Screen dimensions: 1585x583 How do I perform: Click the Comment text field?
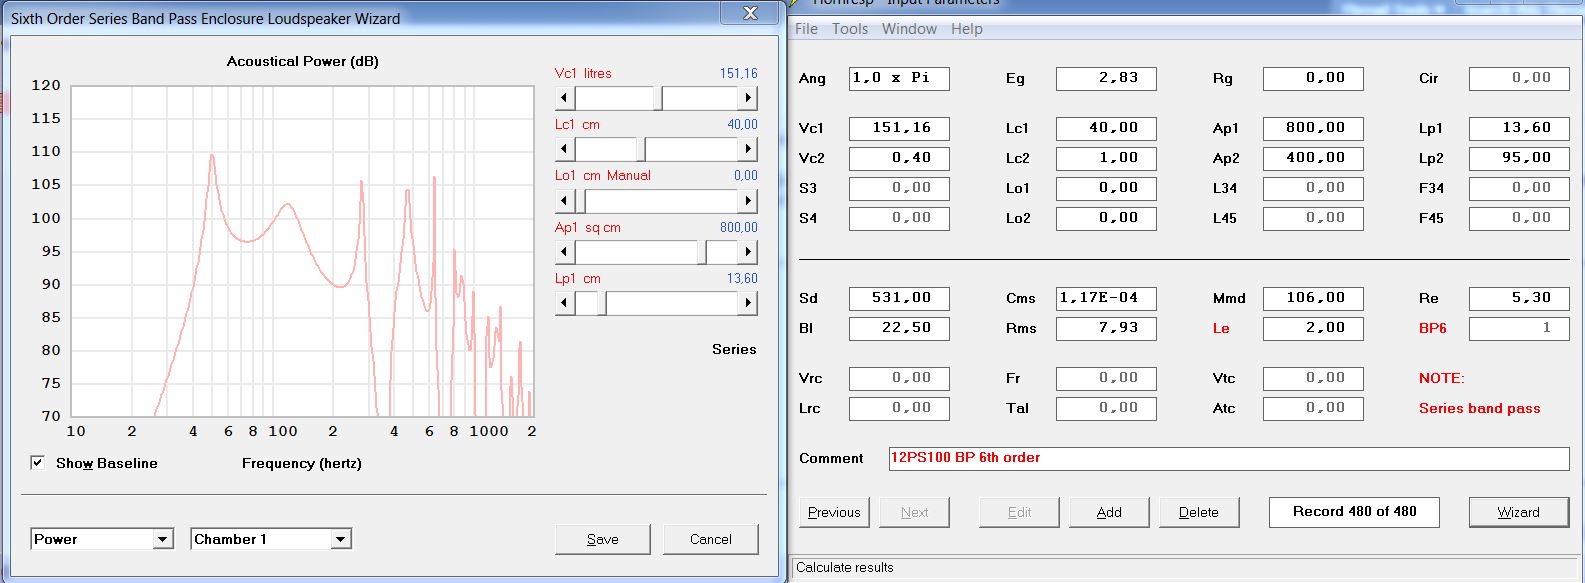click(1229, 458)
